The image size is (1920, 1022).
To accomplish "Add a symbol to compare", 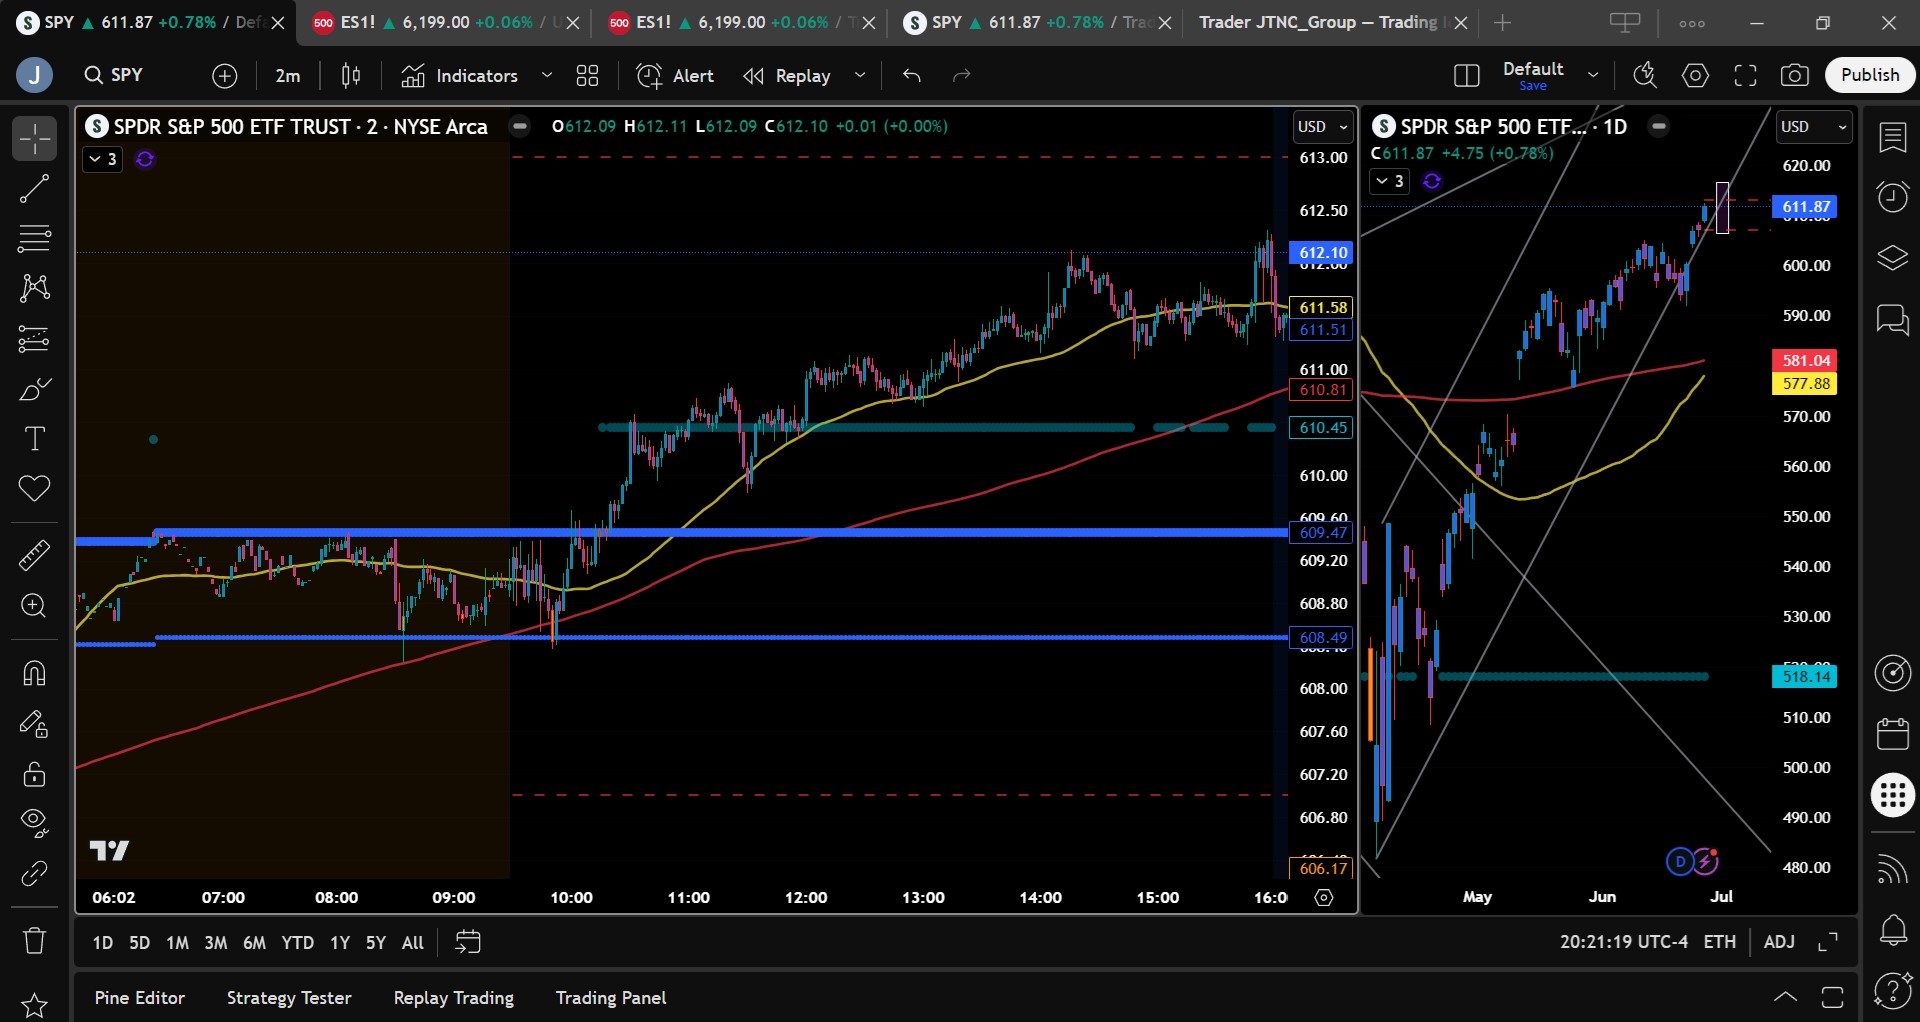I will pos(225,75).
